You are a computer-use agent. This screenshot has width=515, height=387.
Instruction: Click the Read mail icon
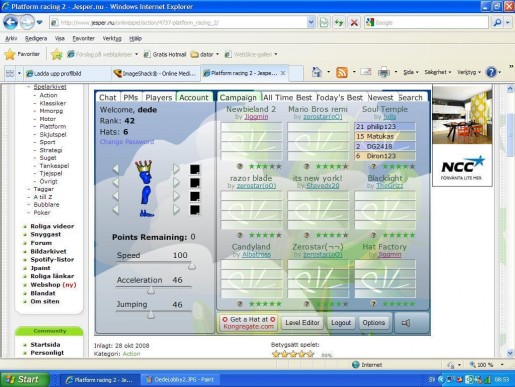[366, 72]
